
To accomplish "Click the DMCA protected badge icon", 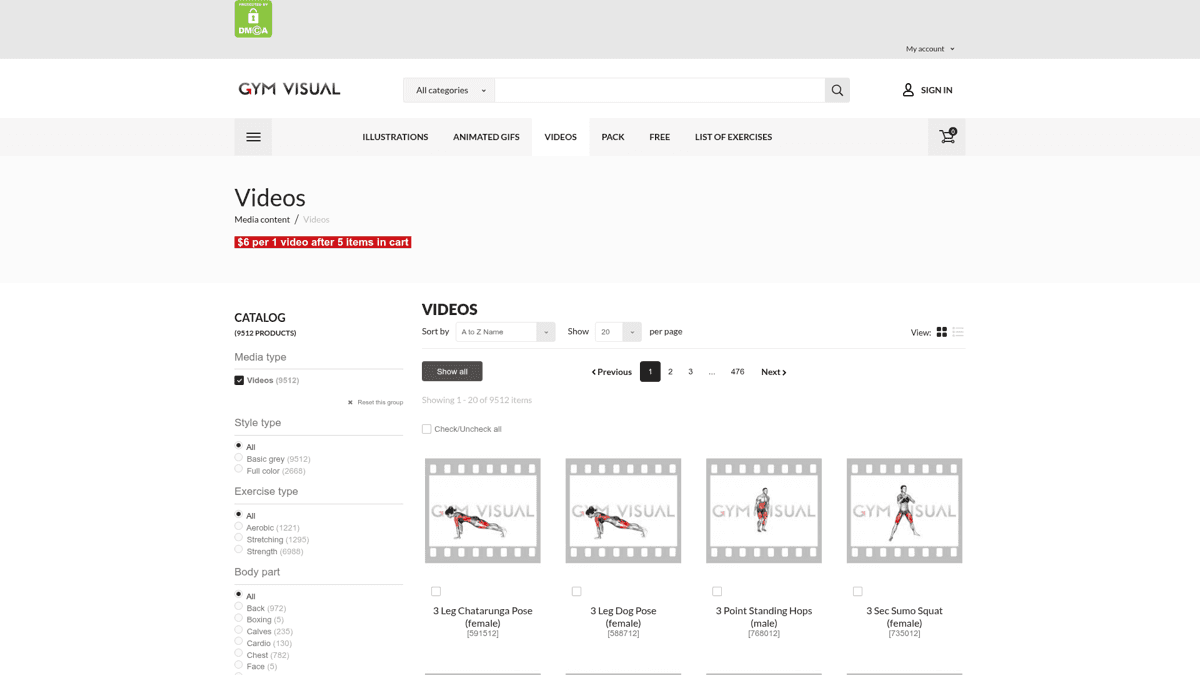I will click(x=253, y=19).
